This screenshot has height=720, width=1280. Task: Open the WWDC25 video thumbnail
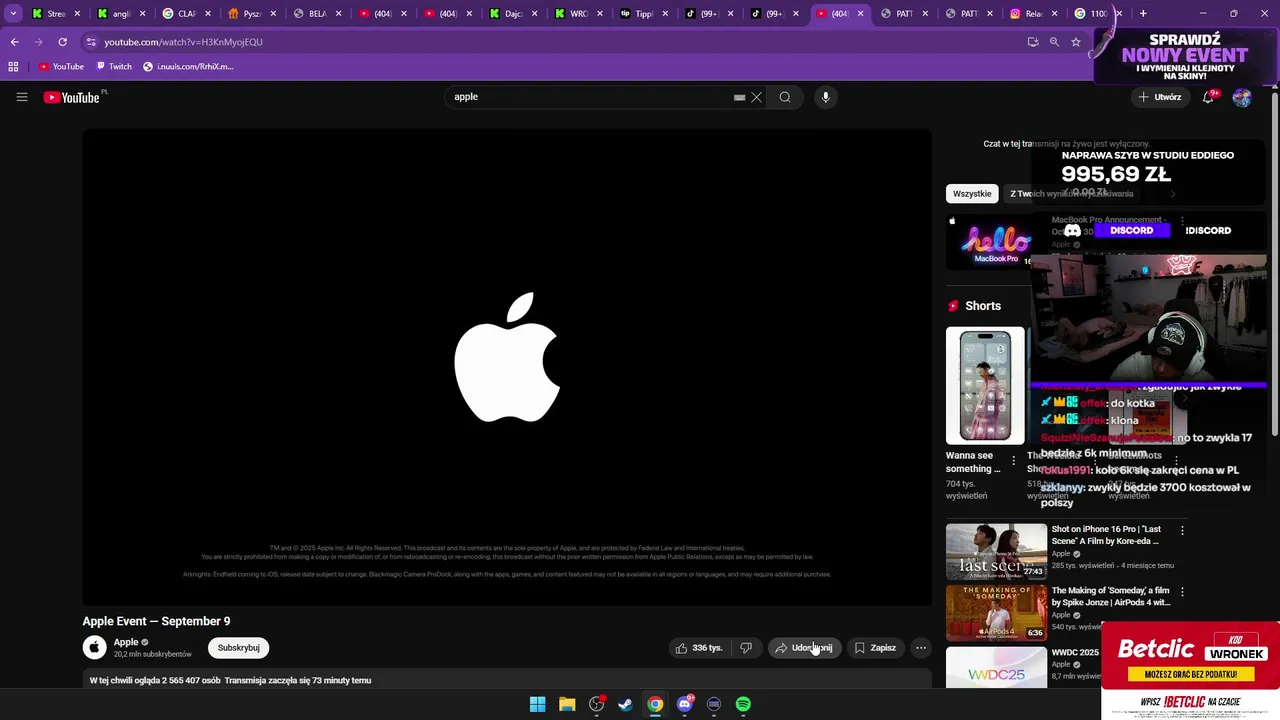pos(996,667)
